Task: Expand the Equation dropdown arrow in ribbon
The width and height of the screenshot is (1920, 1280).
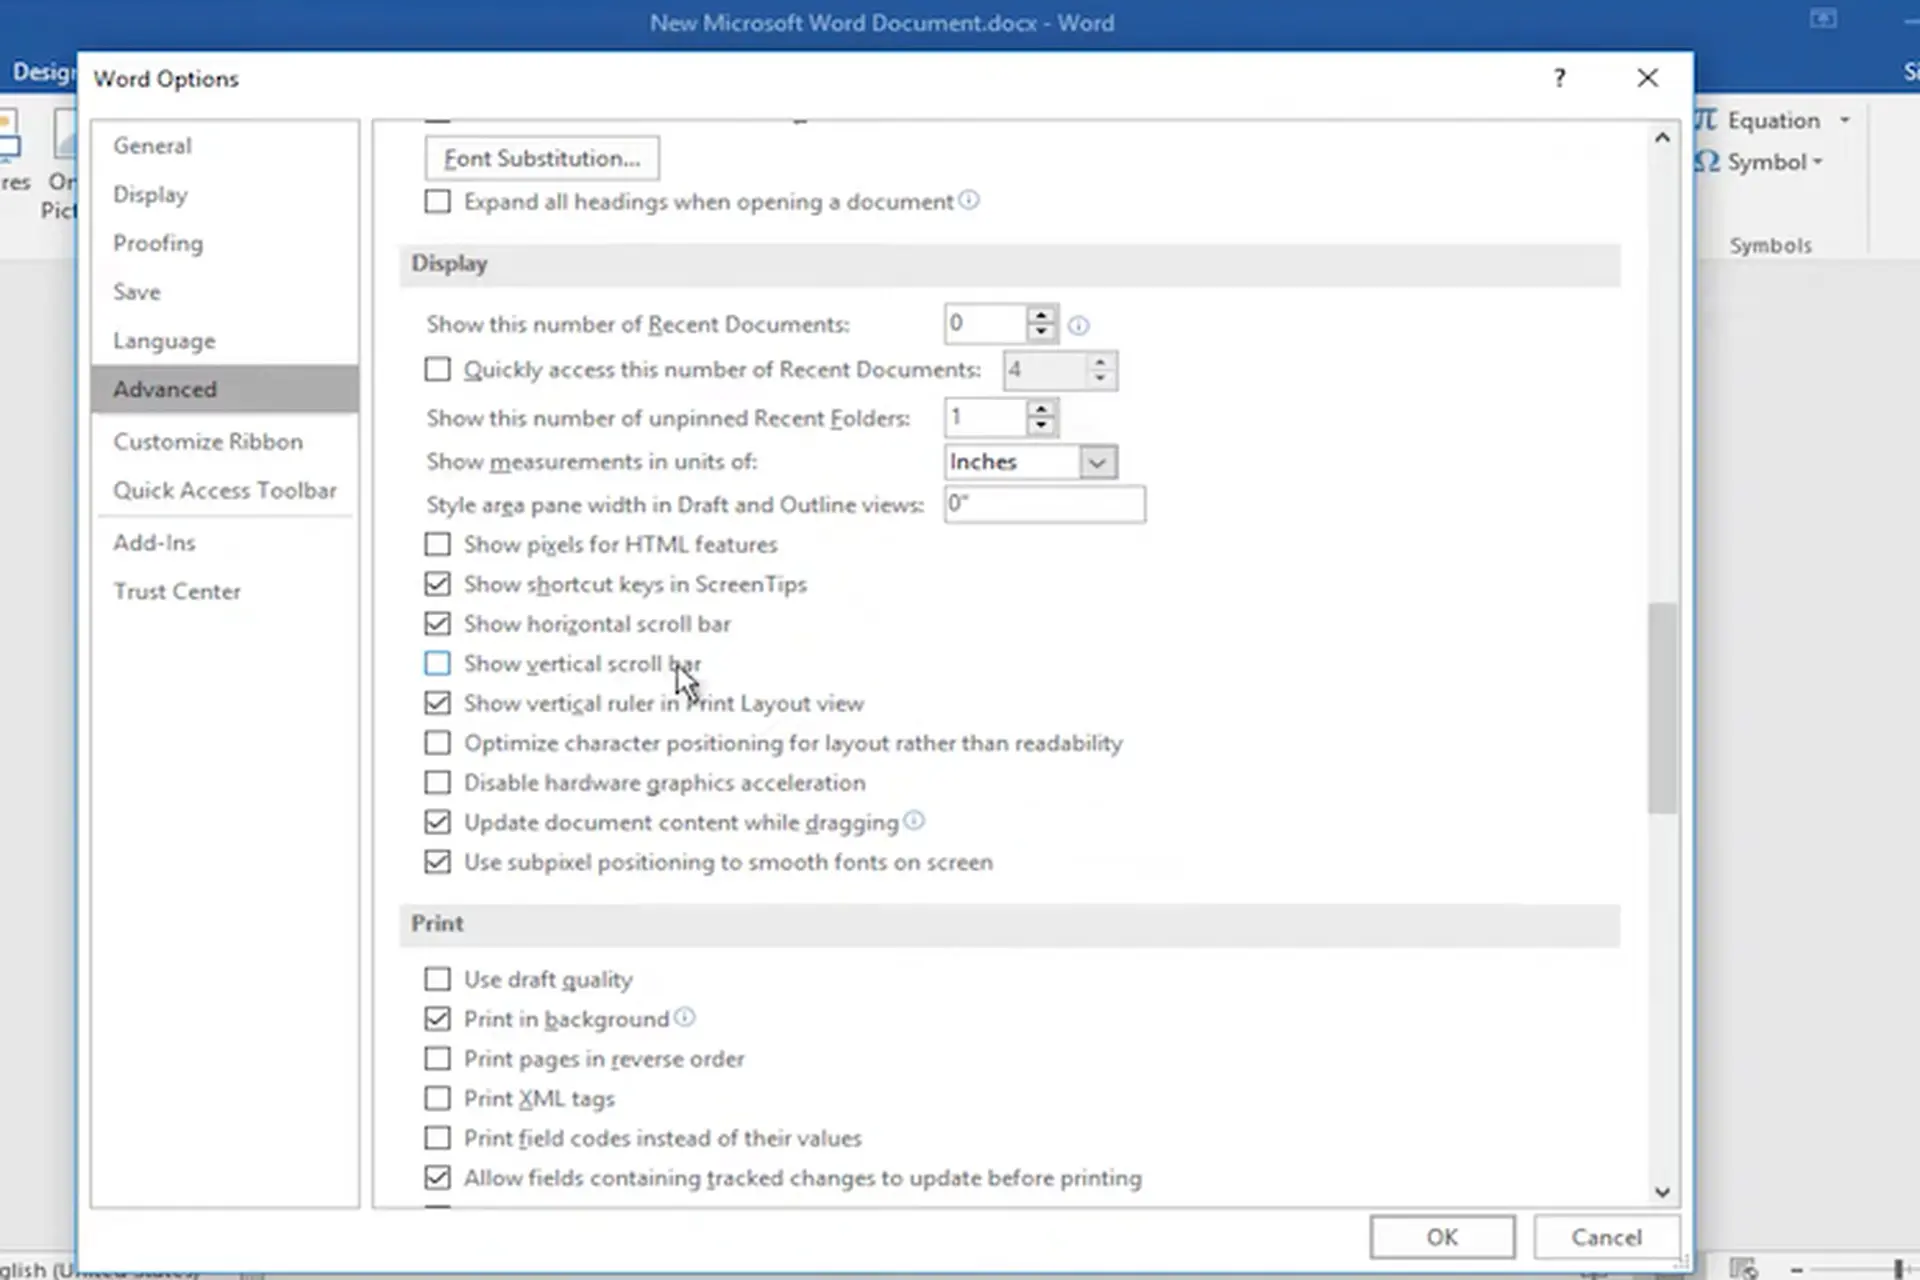Action: 1845,120
